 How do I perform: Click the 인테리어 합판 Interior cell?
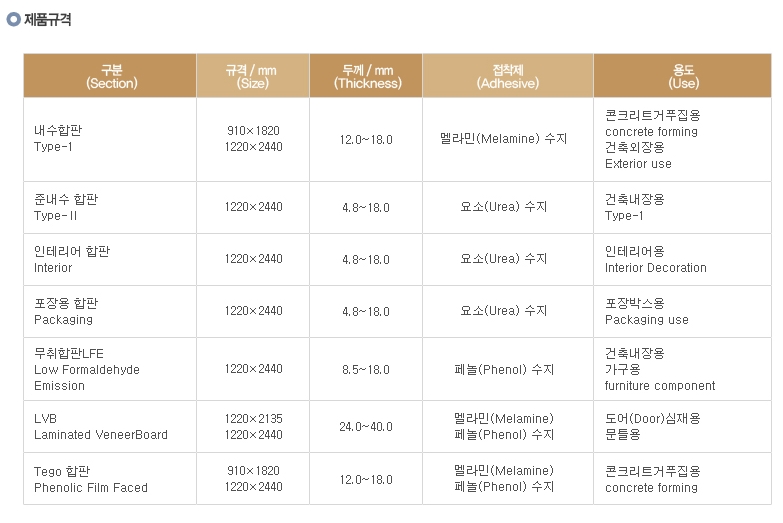[110, 259]
